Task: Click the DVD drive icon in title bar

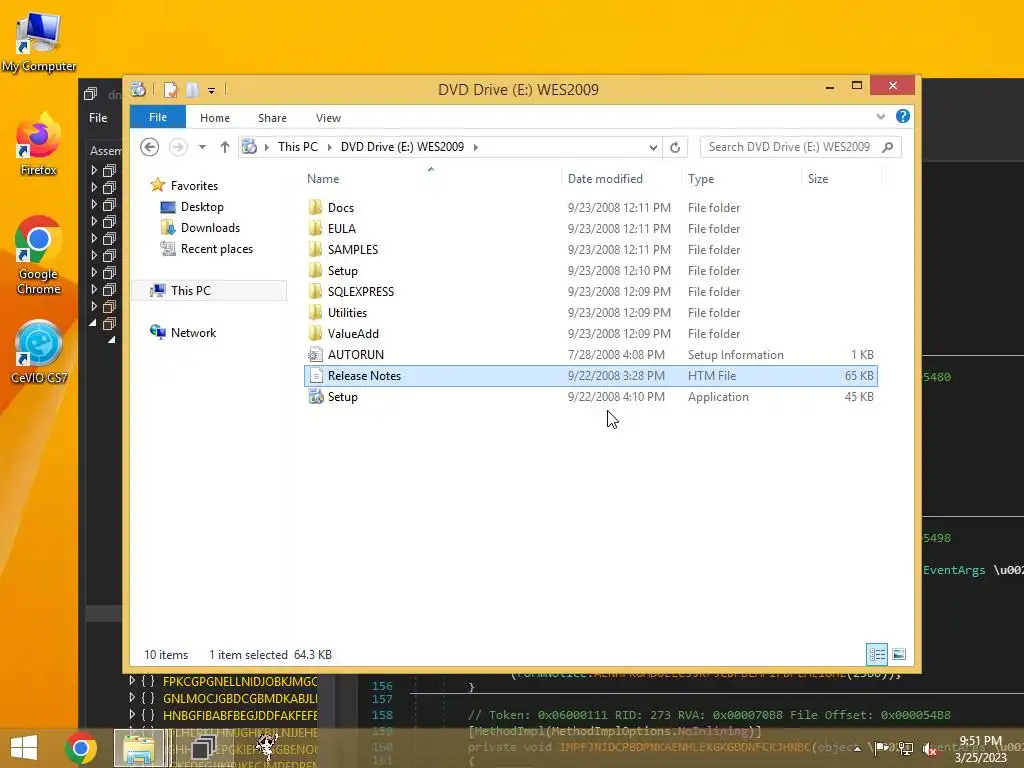Action: point(138,89)
